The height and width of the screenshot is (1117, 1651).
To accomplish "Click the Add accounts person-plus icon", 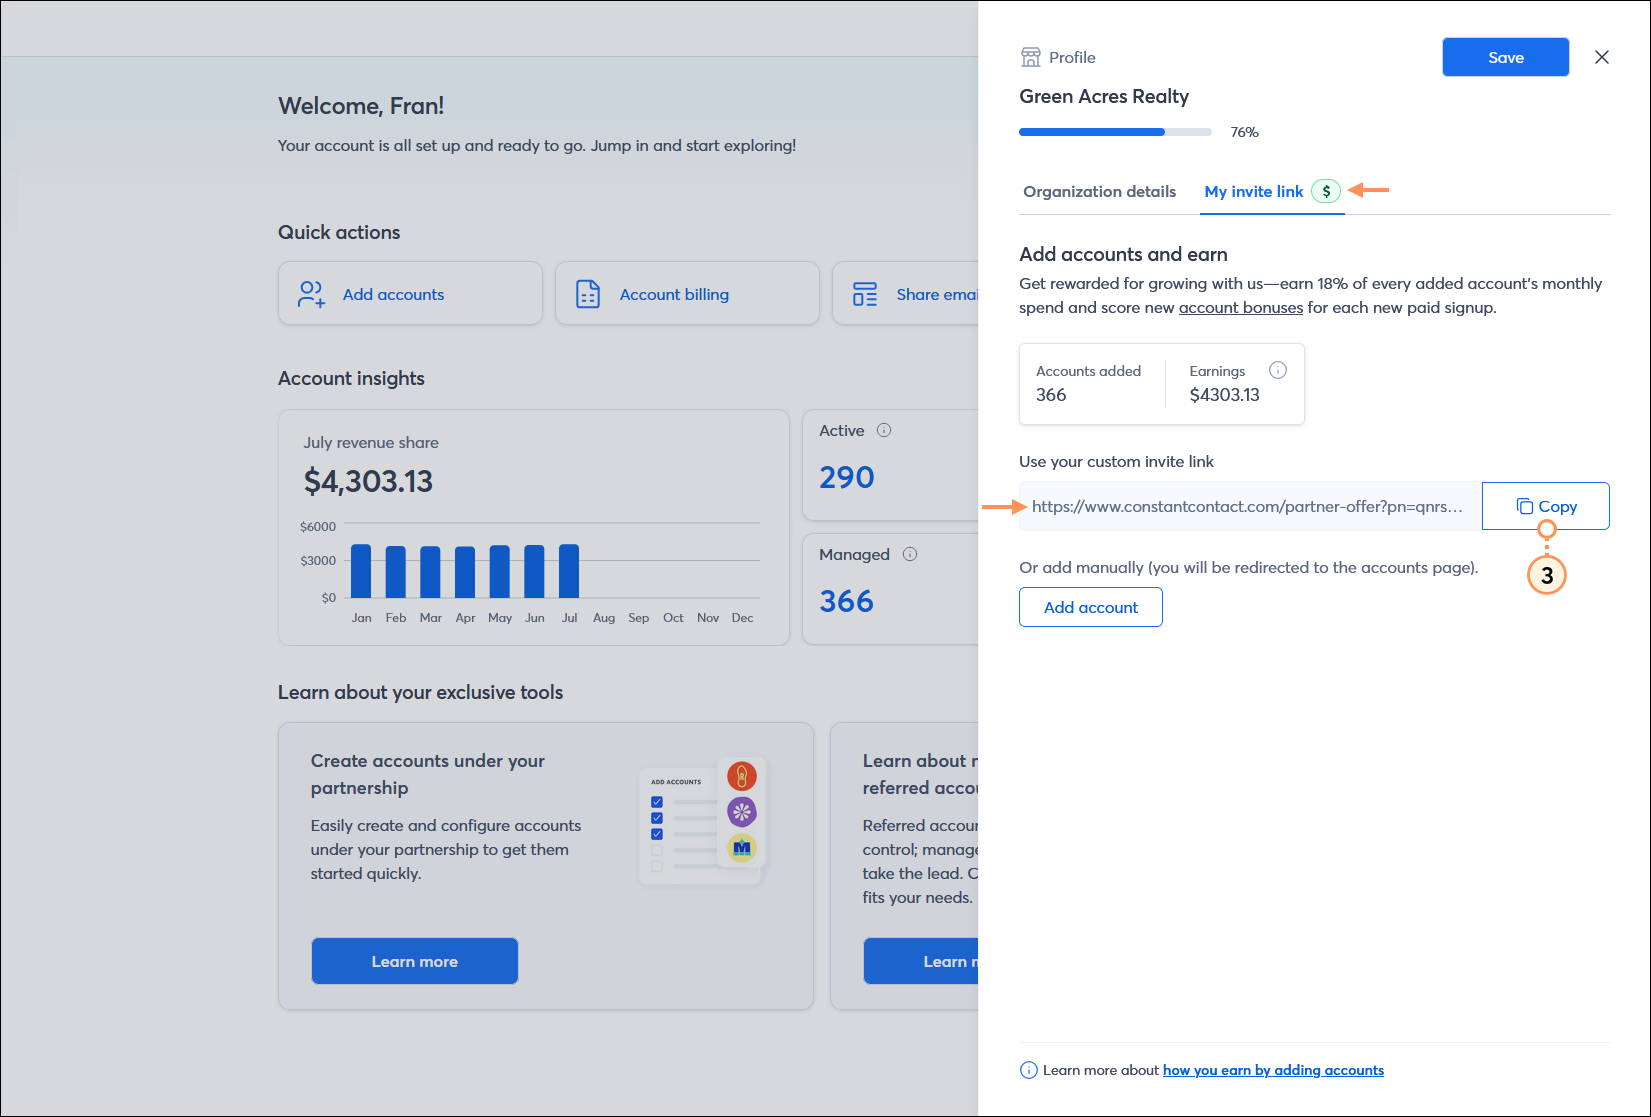I will (311, 294).
